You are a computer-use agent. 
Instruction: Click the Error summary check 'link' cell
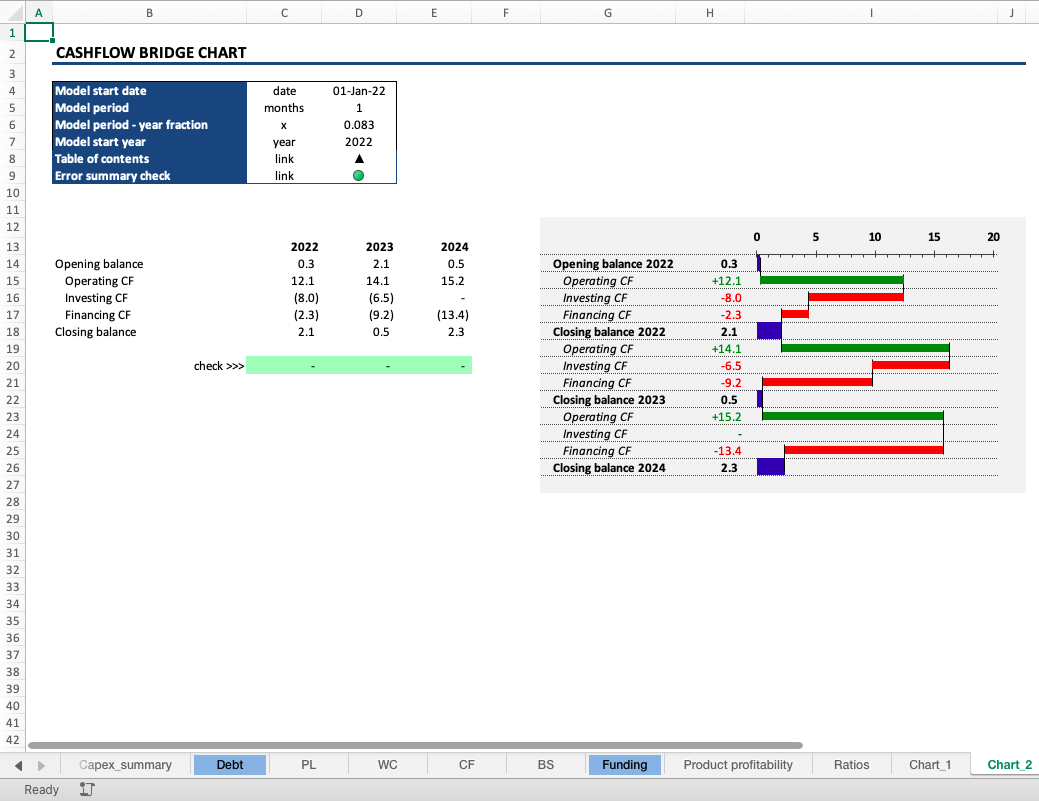[284, 176]
